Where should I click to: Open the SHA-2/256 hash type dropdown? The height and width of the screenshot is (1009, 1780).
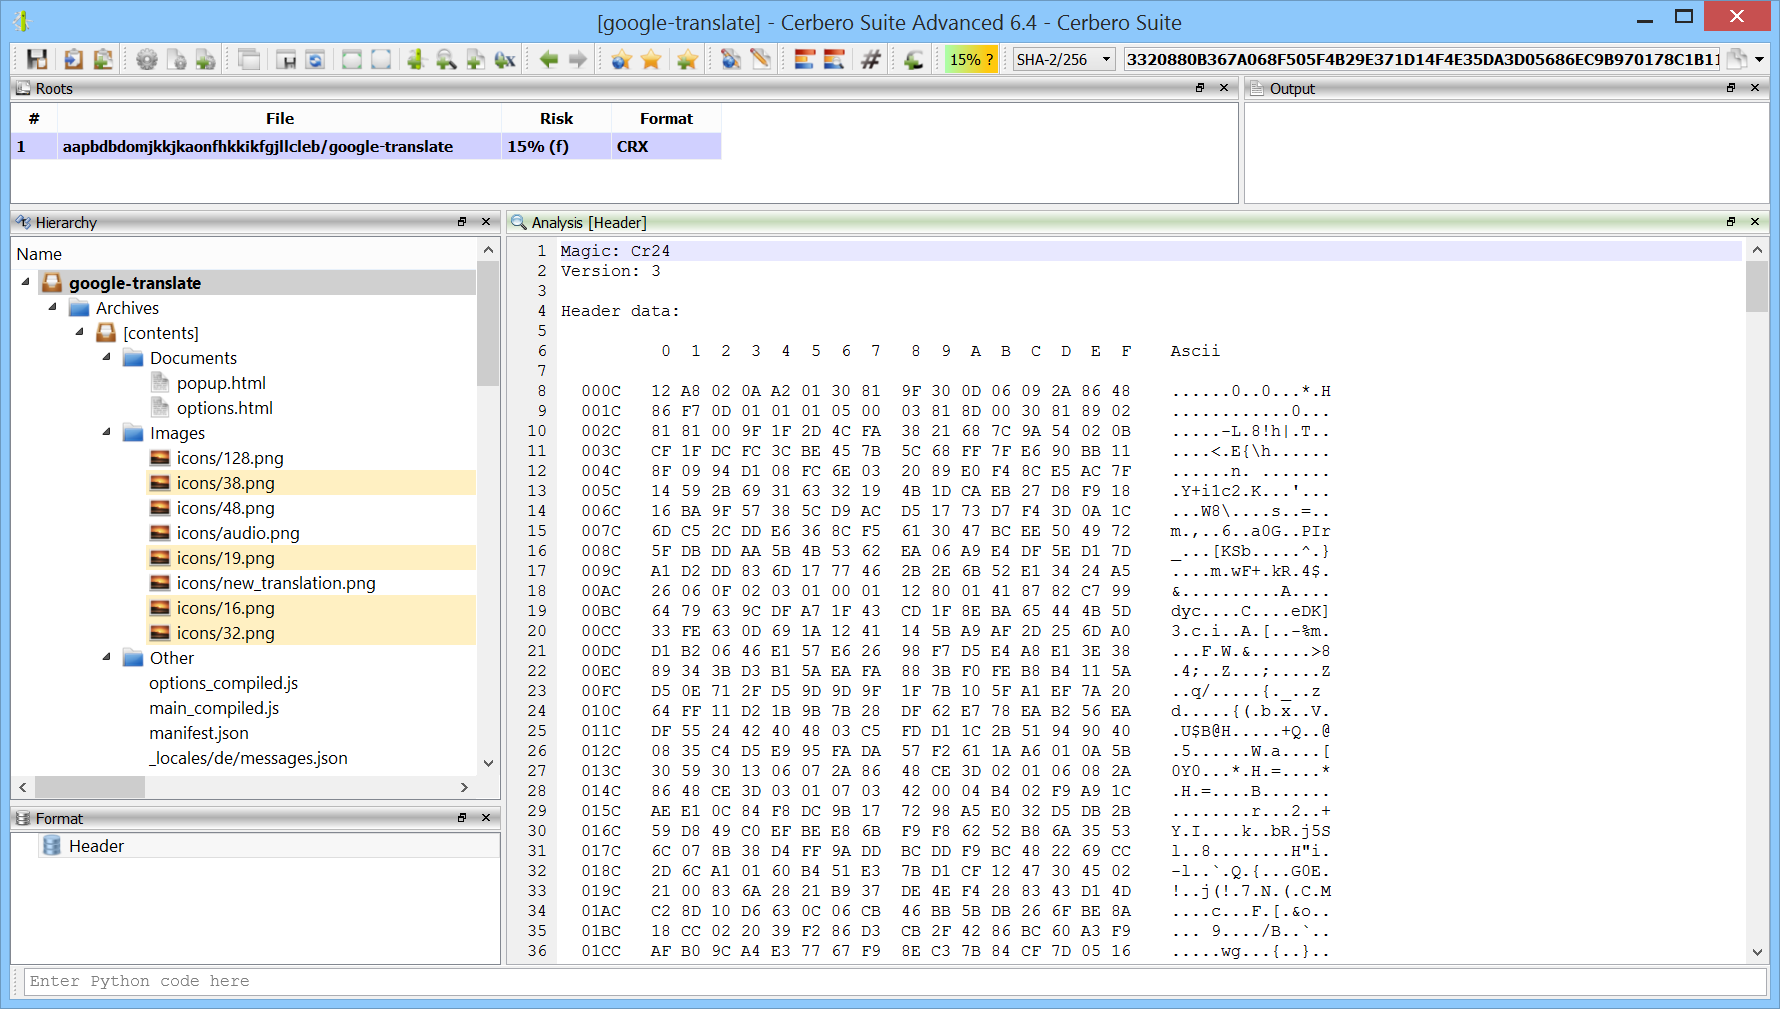pyautogui.click(x=1064, y=60)
